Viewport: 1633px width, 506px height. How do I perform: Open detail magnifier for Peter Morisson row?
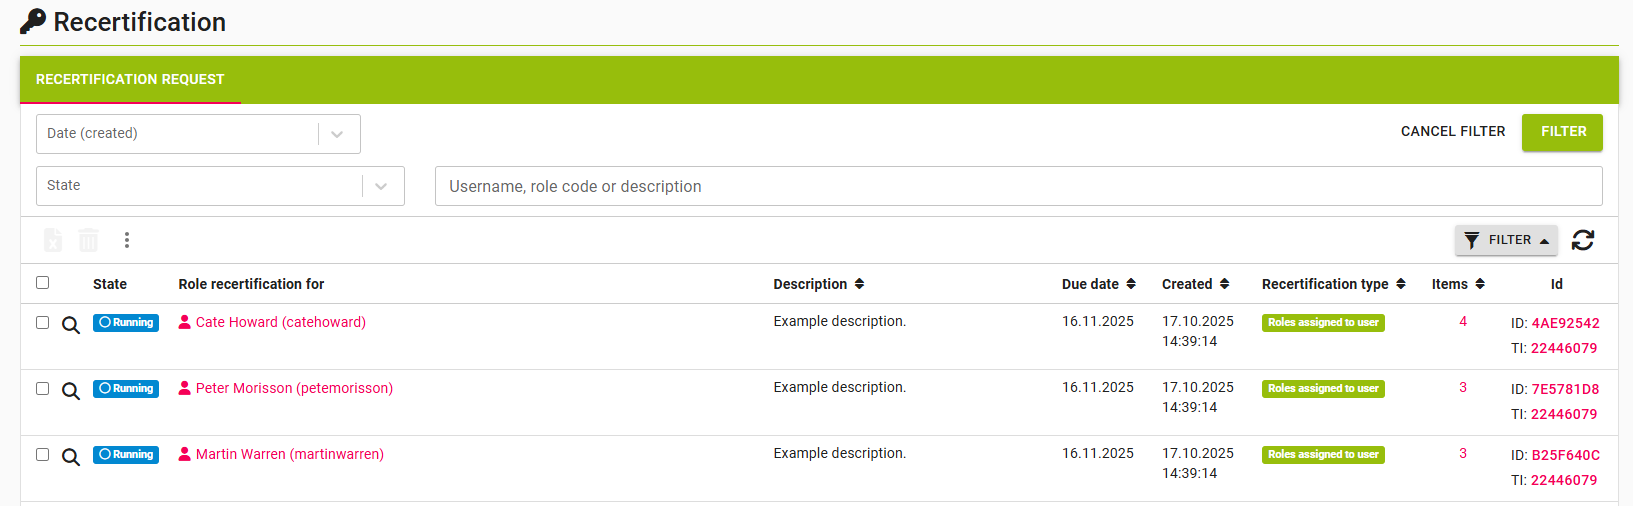click(x=71, y=391)
